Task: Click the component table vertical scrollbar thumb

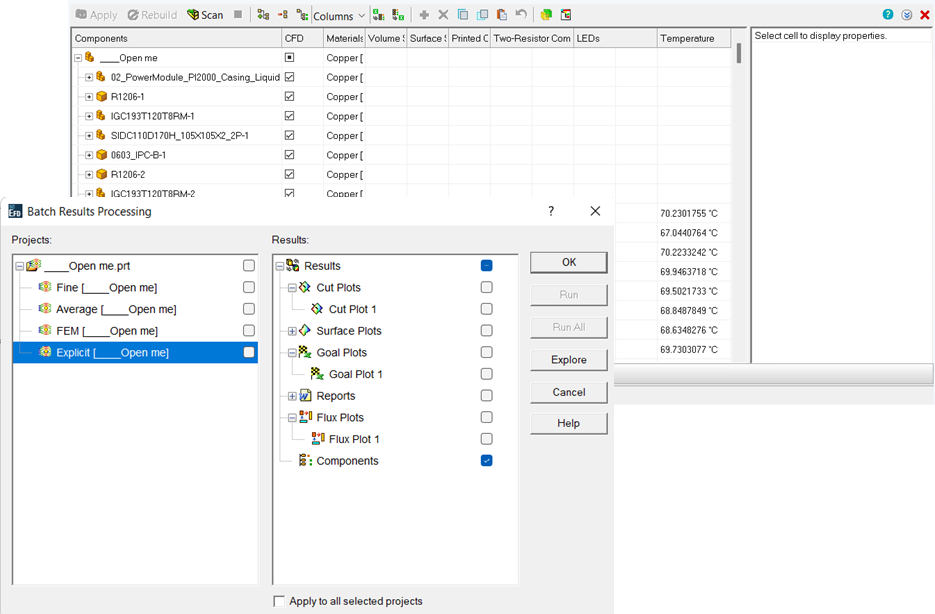Action: pyautogui.click(x=739, y=53)
